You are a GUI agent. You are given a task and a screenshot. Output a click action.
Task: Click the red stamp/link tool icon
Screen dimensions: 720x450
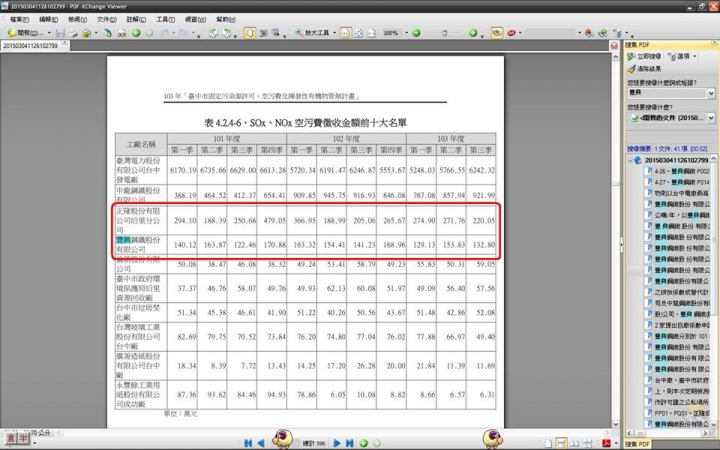coord(511,33)
